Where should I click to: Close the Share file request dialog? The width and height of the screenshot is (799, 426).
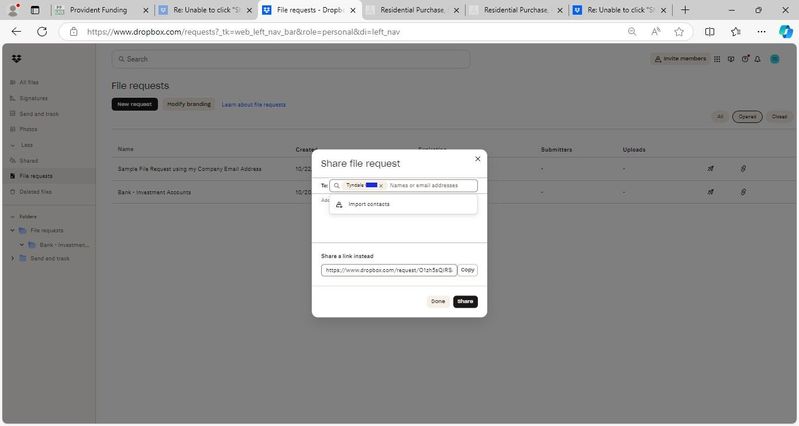tap(477, 159)
